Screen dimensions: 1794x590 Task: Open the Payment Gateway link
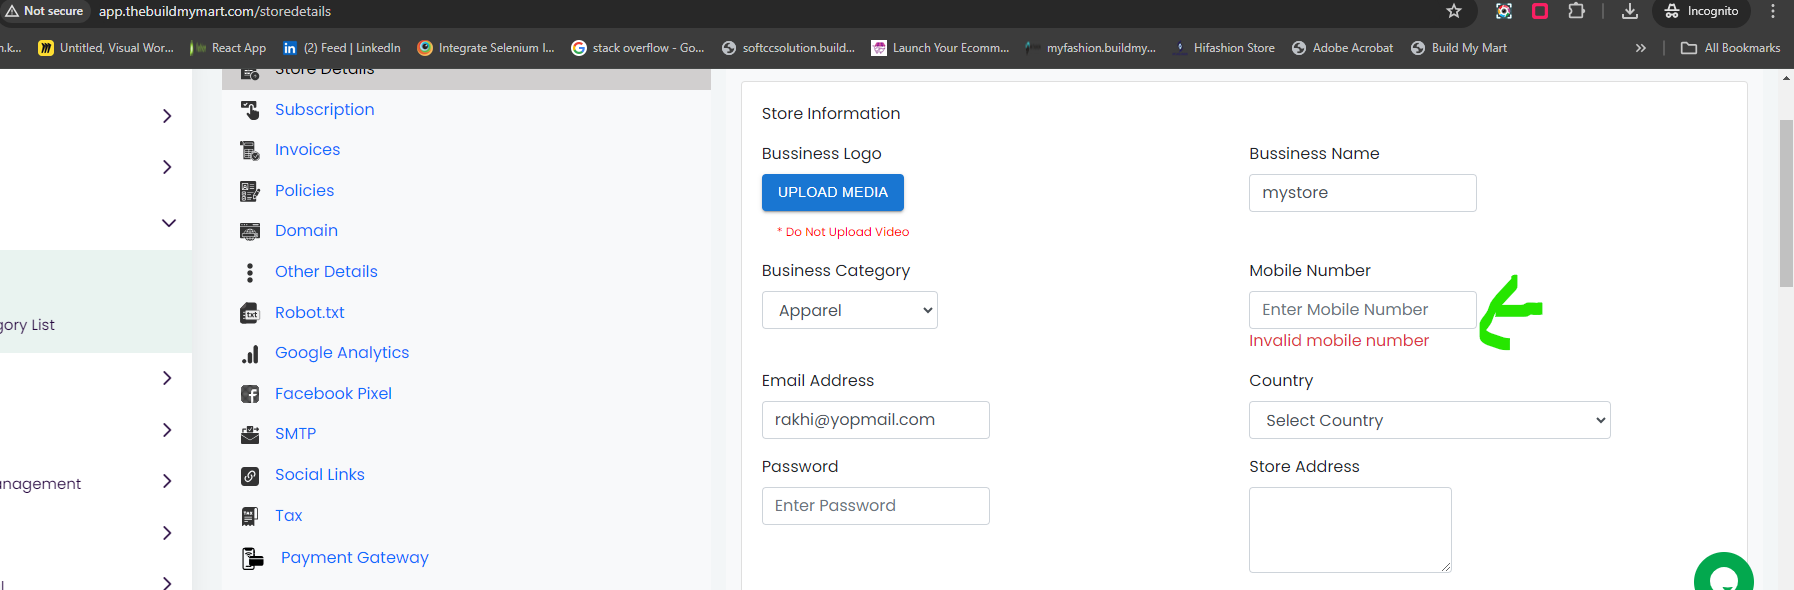pyautogui.click(x=355, y=558)
